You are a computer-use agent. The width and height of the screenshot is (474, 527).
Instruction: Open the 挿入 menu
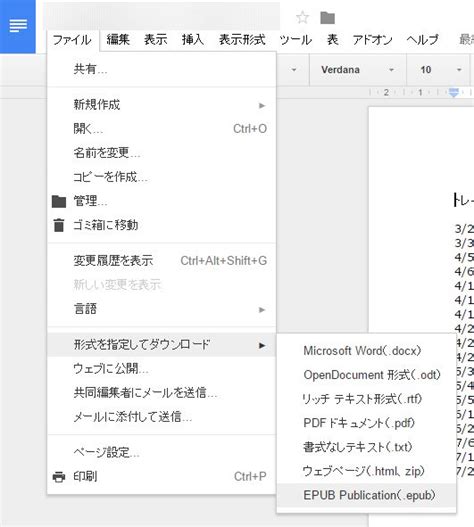[x=193, y=40]
